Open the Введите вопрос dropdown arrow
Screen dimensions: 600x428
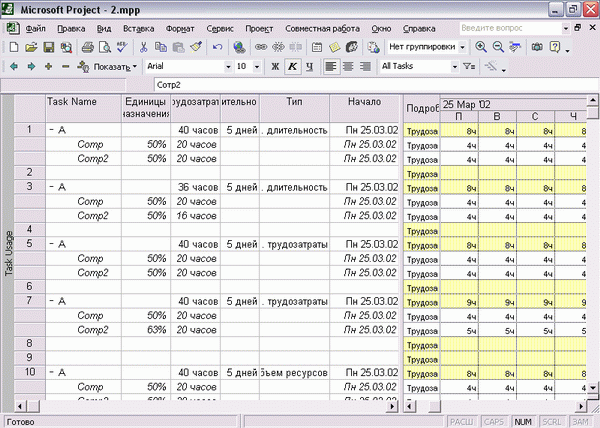pos(566,28)
